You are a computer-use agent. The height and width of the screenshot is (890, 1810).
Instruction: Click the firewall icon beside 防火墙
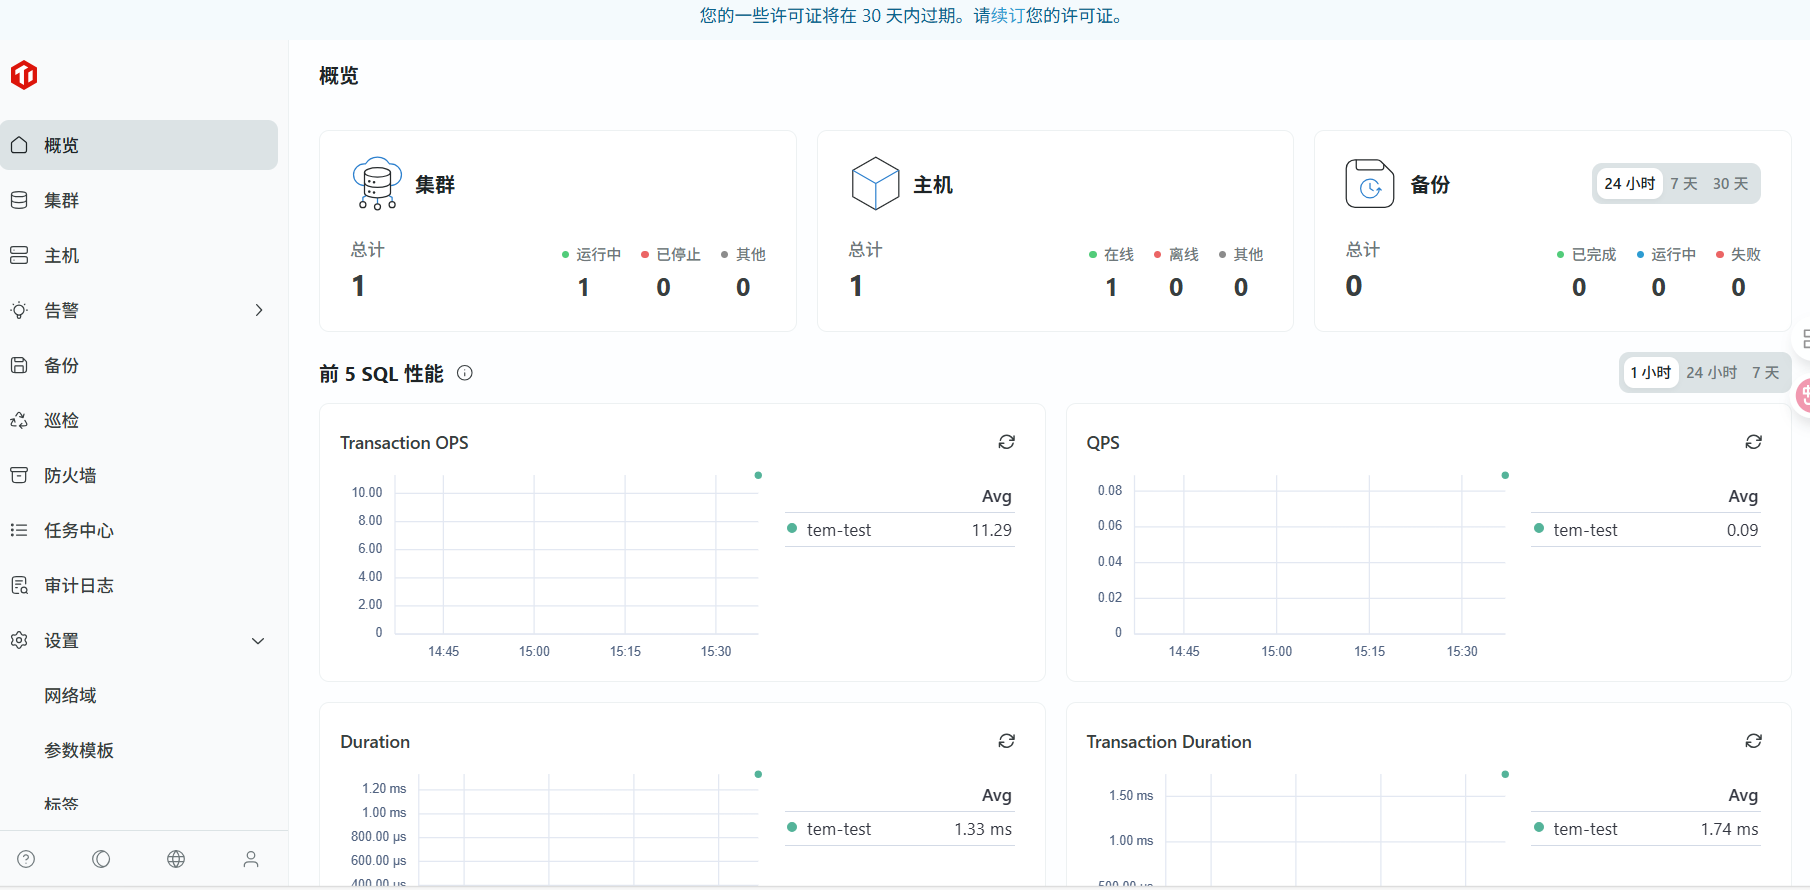pyautogui.click(x=19, y=475)
